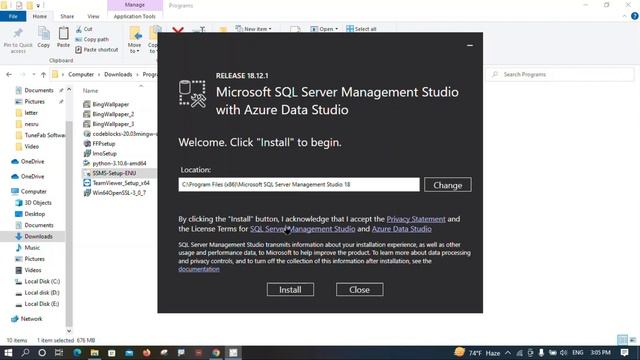Select the Win64OpenSSL-3_0_7 file
The image size is (640, 360).
[115, 192]
